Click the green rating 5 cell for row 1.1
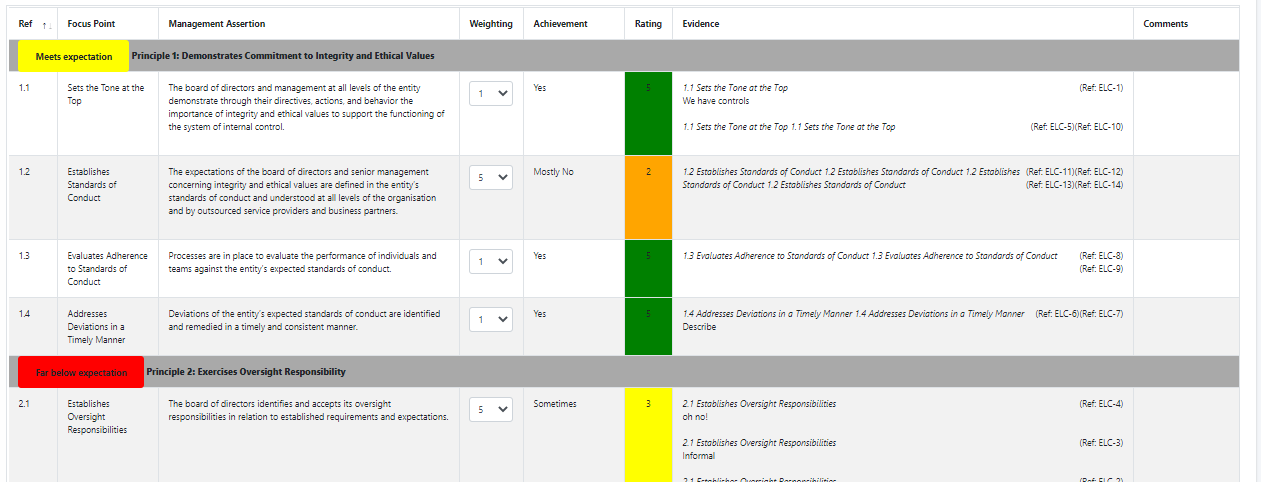This screenshot has width=1261, height=482. point(648,114)
